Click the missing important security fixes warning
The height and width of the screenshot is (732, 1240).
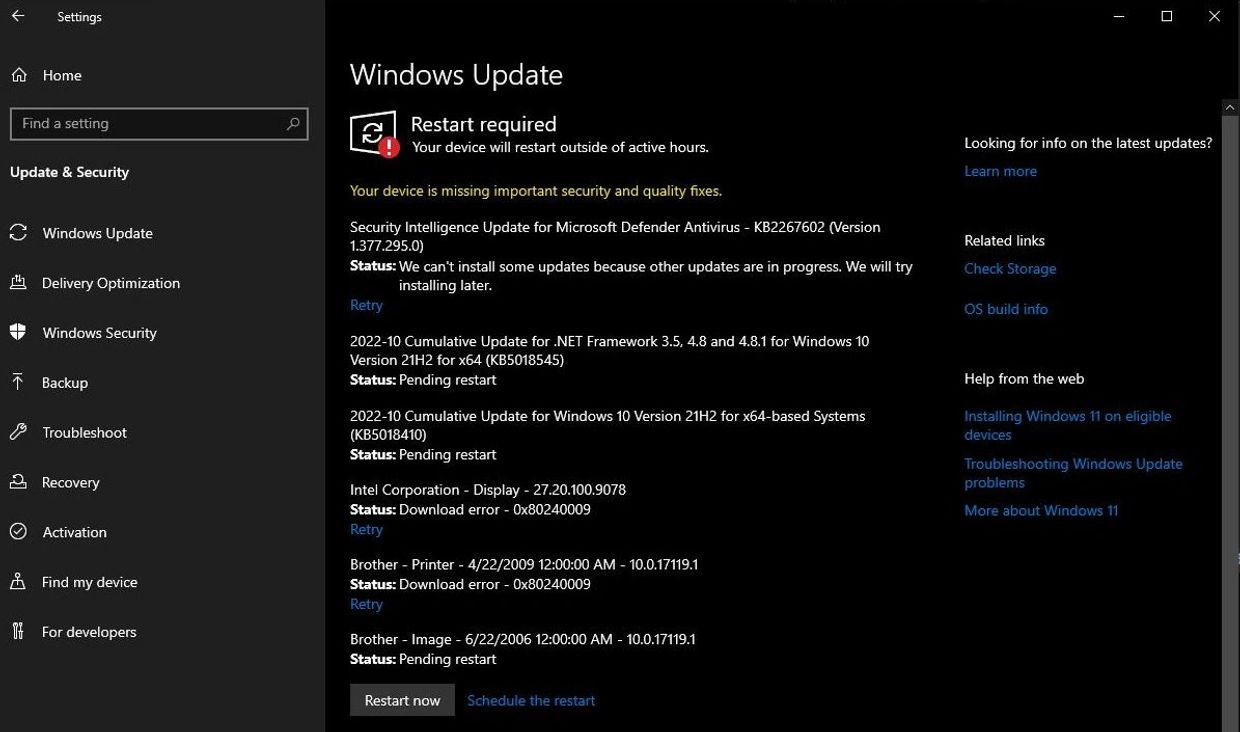(536, 190)
